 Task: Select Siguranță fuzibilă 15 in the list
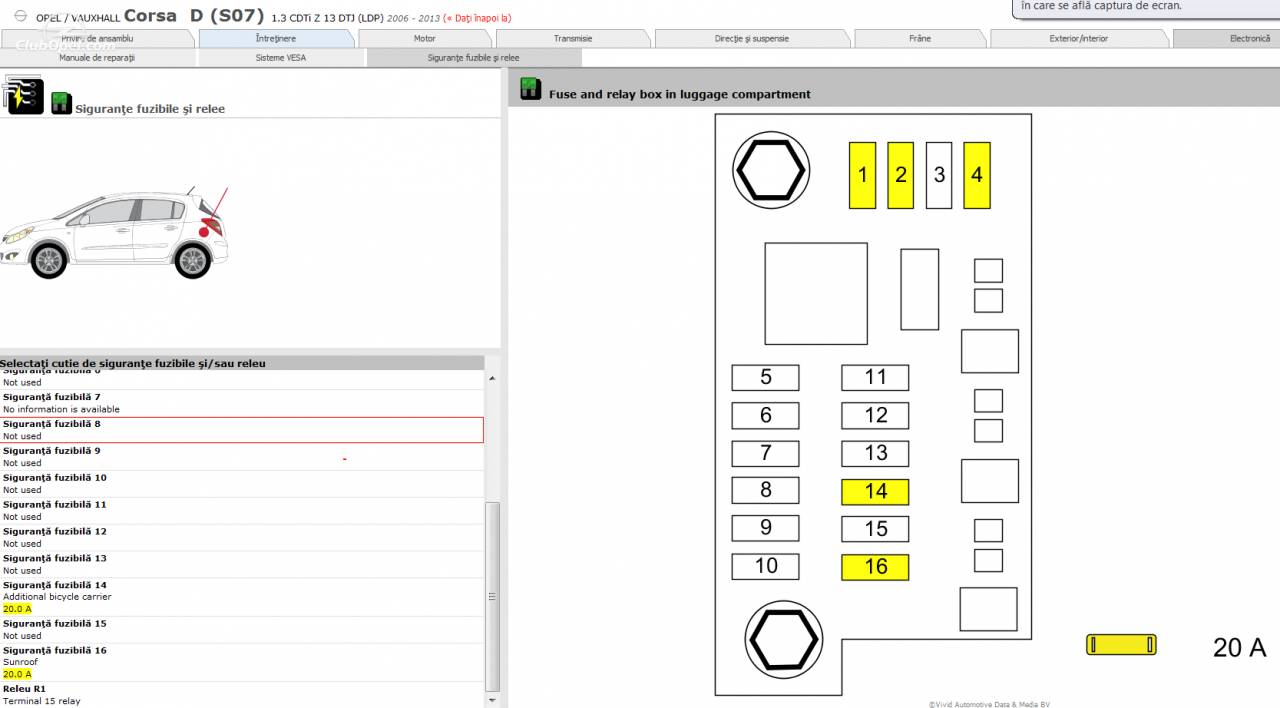[242, 630]
